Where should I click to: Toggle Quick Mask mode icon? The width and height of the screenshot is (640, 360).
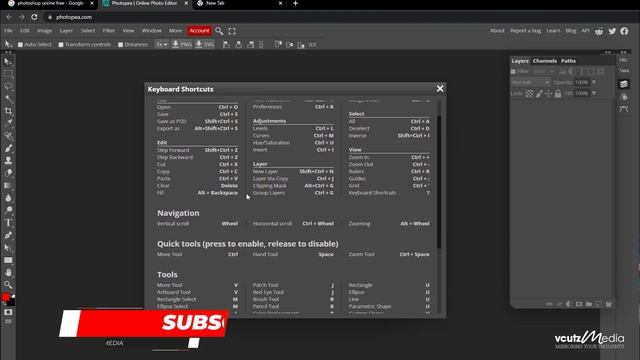coord(8,312)
